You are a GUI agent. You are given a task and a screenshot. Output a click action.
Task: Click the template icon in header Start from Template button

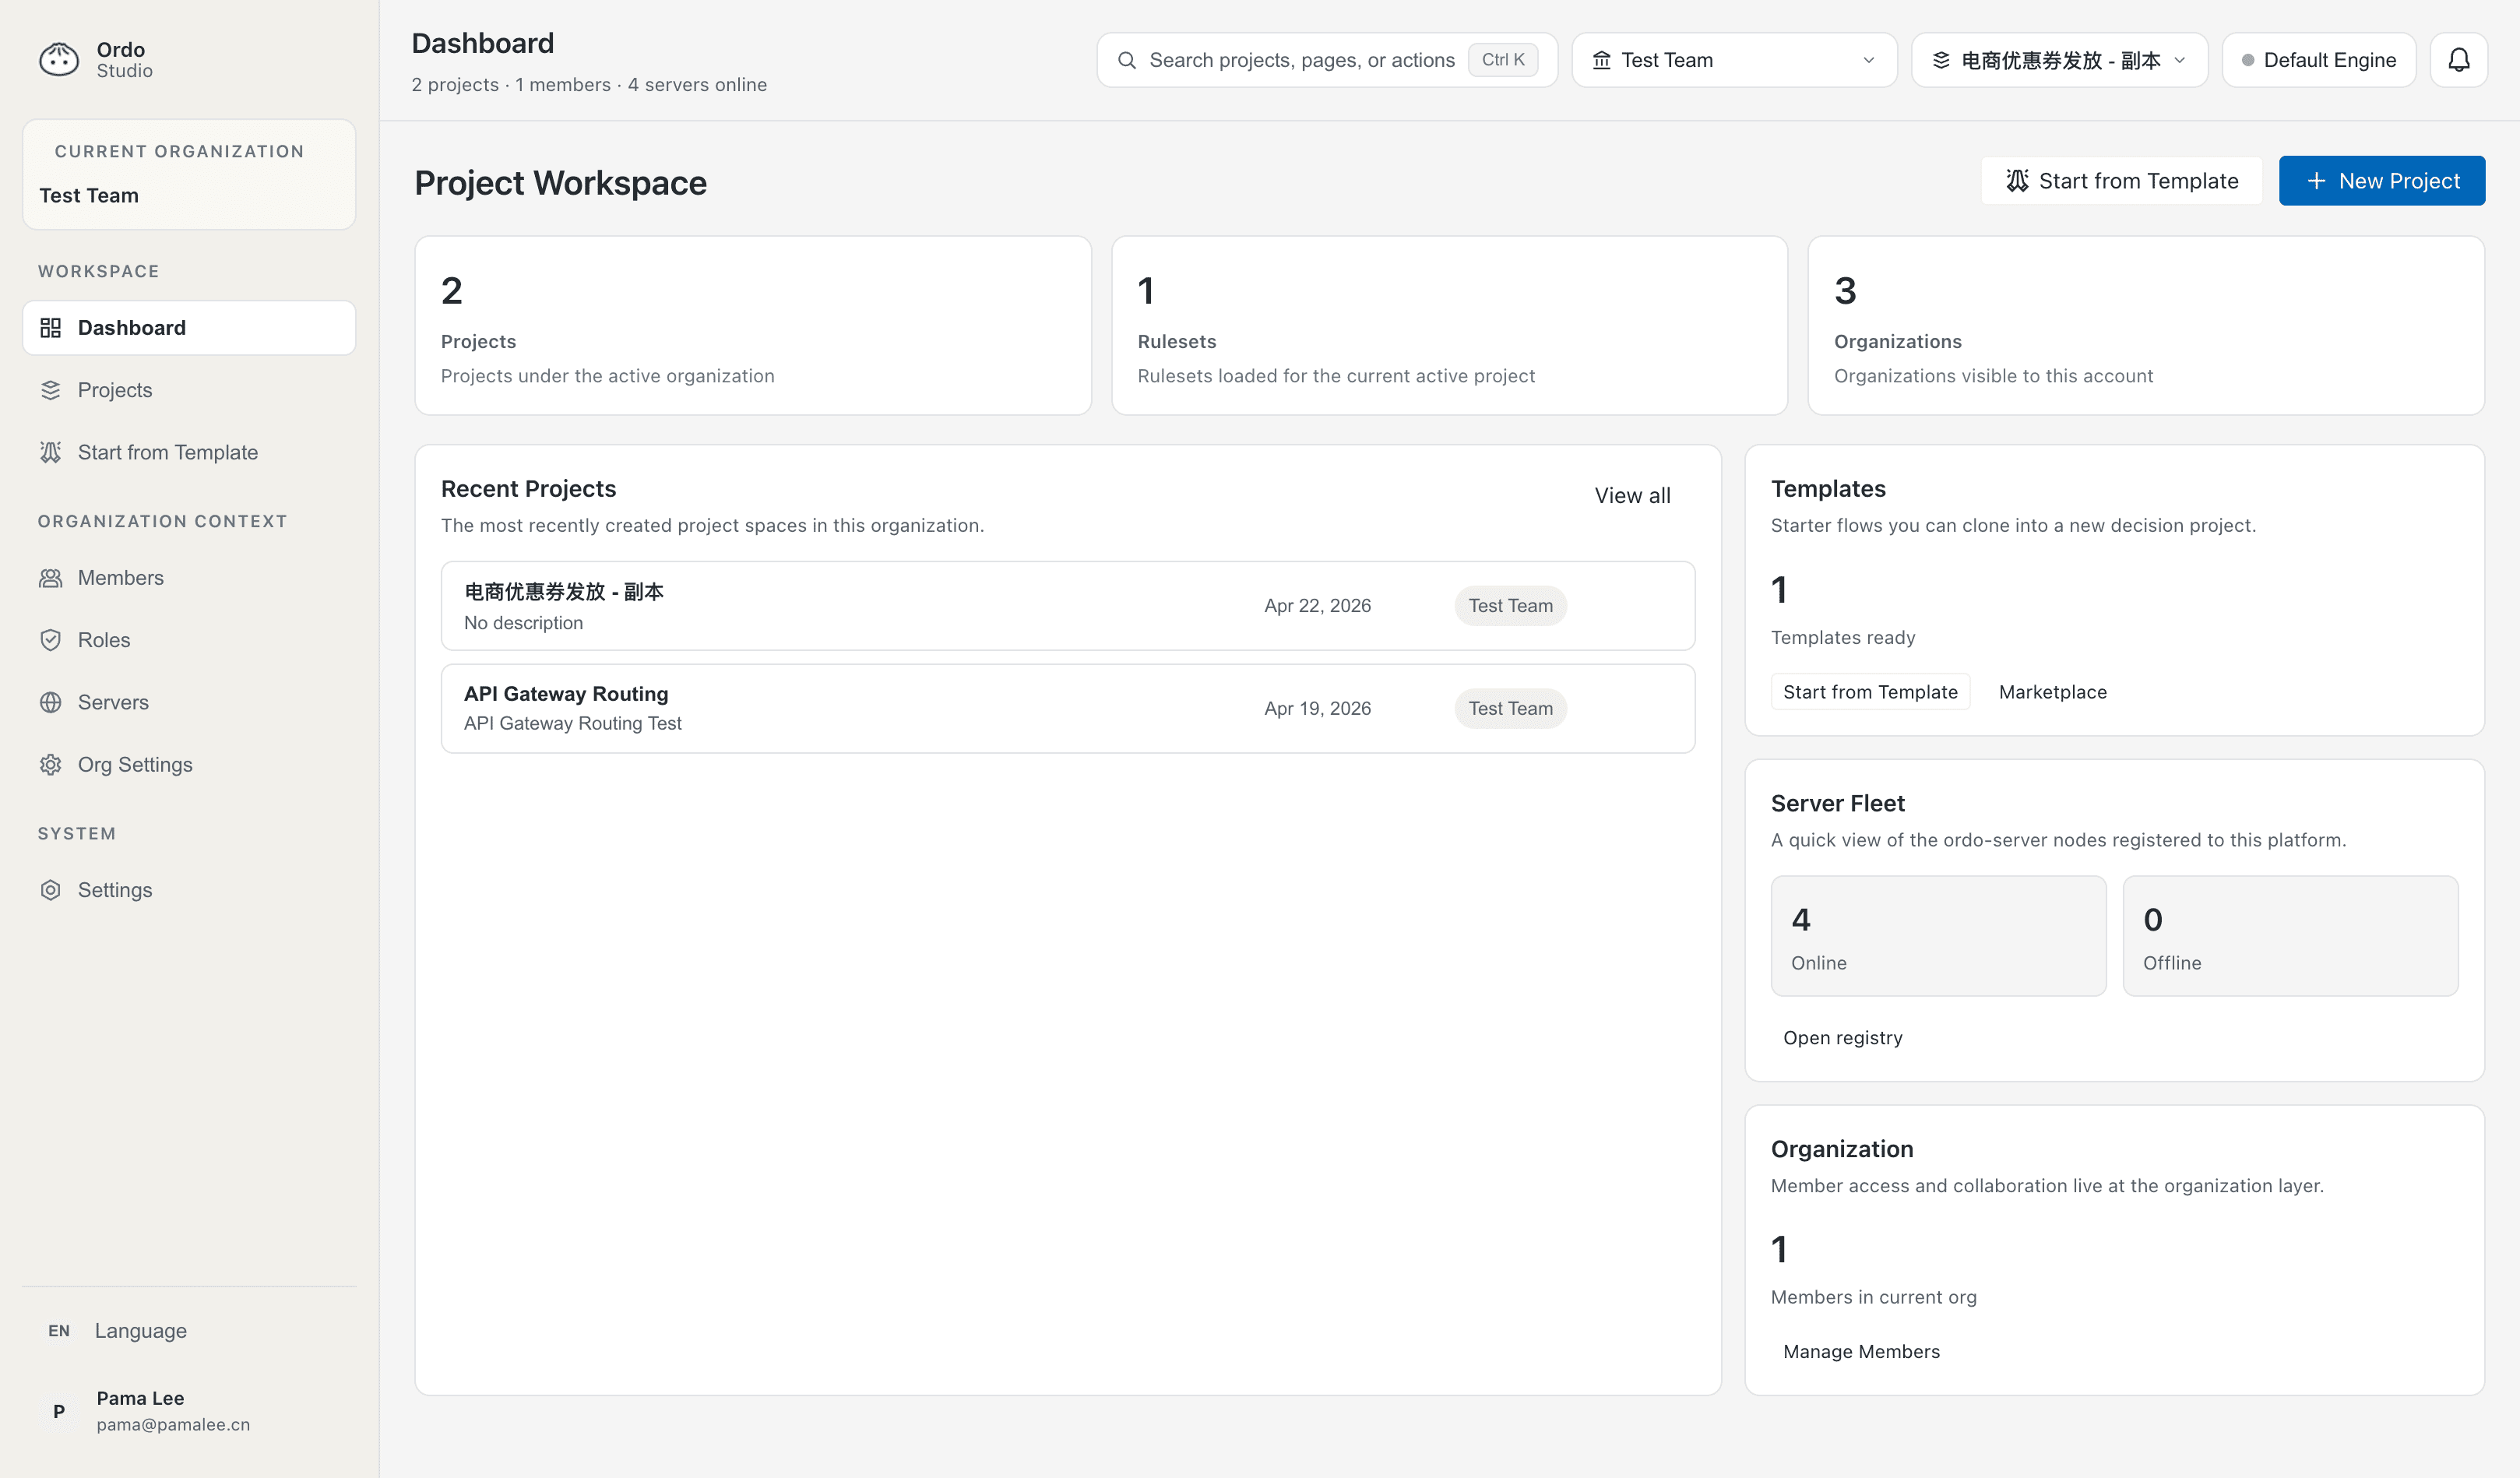tap(2017, 181)
